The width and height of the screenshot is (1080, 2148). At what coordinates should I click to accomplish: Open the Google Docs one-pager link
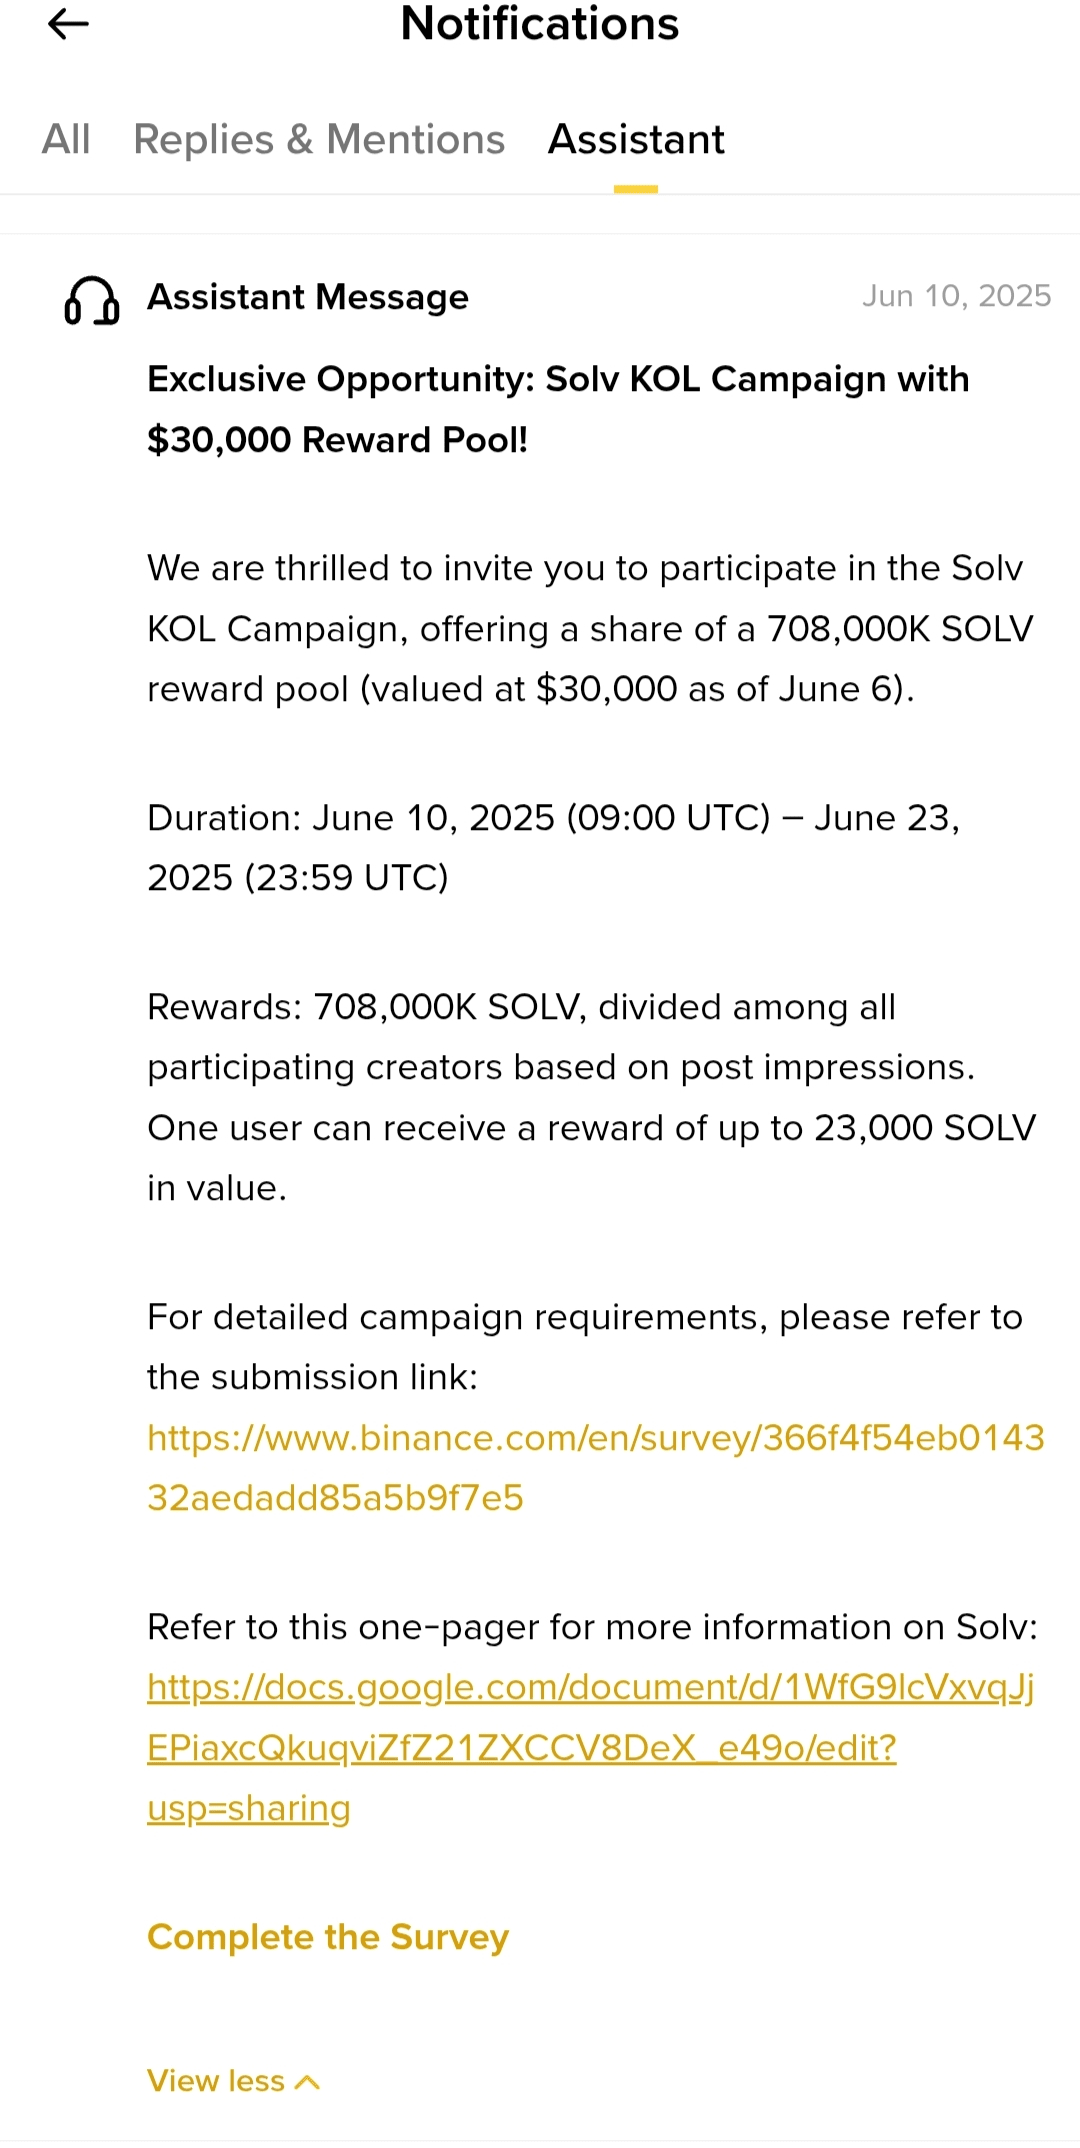(590, 1747)
